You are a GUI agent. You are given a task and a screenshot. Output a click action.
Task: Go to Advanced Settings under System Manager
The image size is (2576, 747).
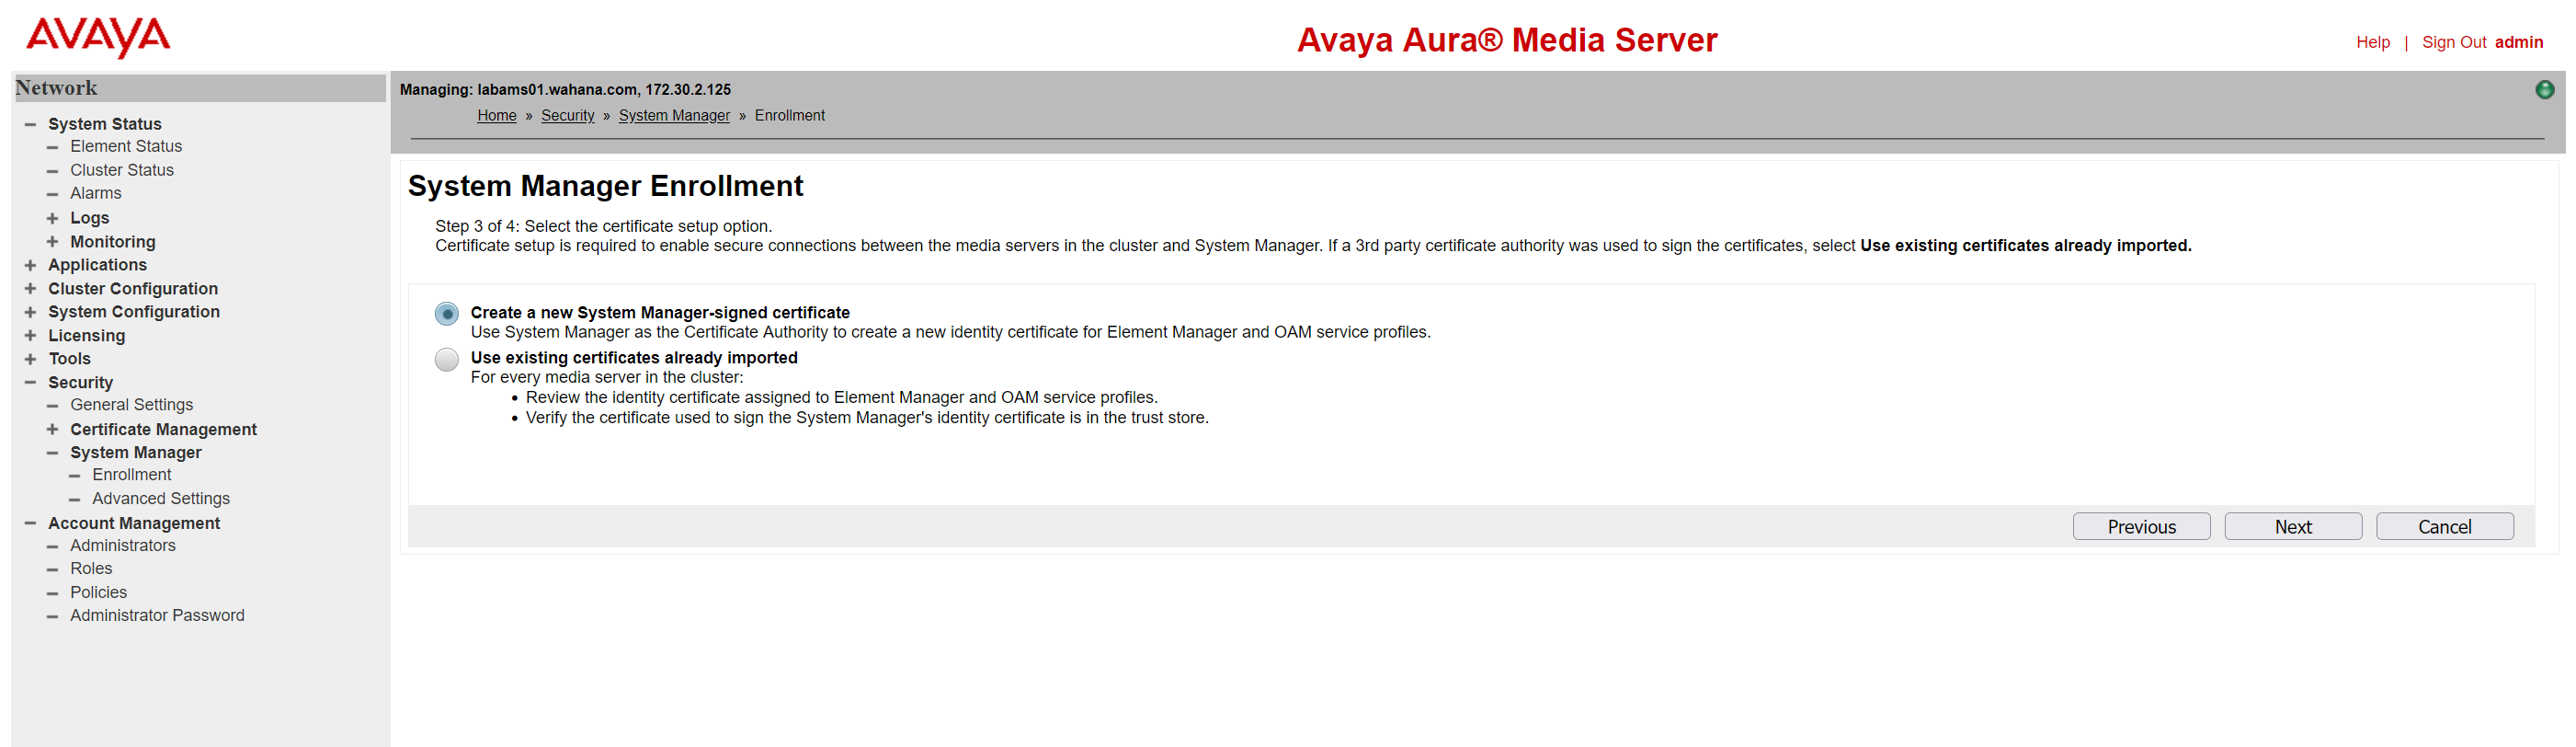pos(160,498)
